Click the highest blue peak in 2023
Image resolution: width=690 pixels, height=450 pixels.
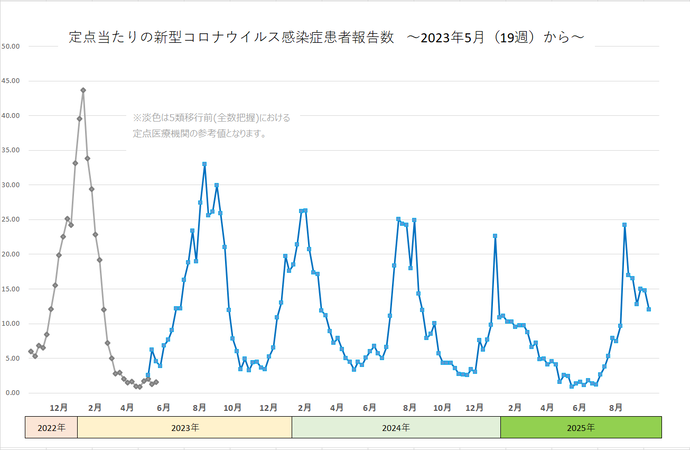[204, 164]
